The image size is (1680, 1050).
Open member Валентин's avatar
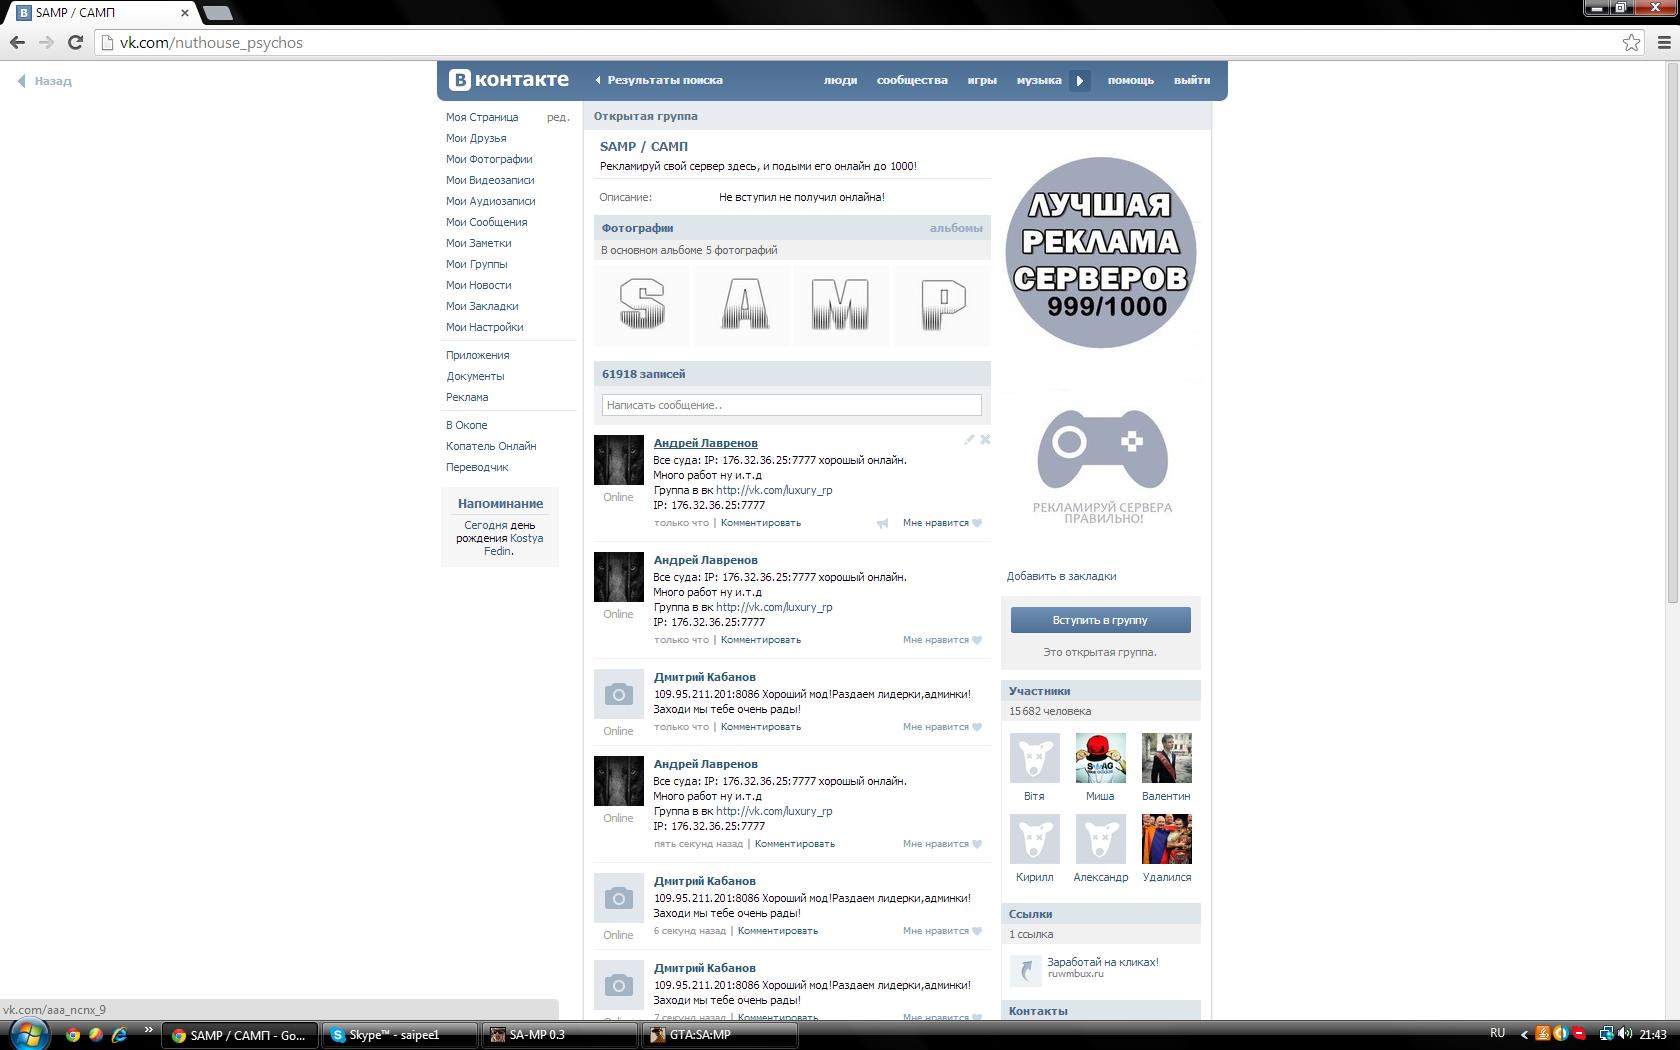pyautogui.click(x=1166, y=758)
